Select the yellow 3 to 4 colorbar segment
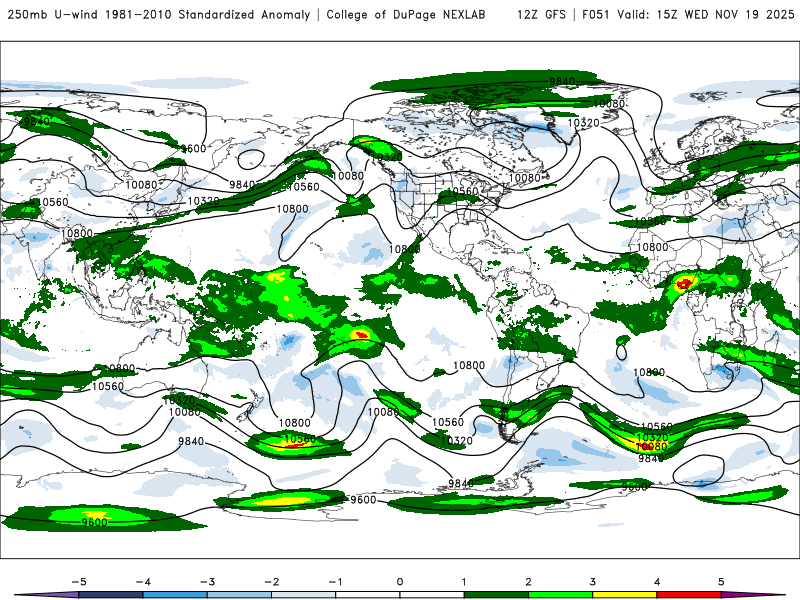Viewport: 800px width, 600px height. coord(624,595)
